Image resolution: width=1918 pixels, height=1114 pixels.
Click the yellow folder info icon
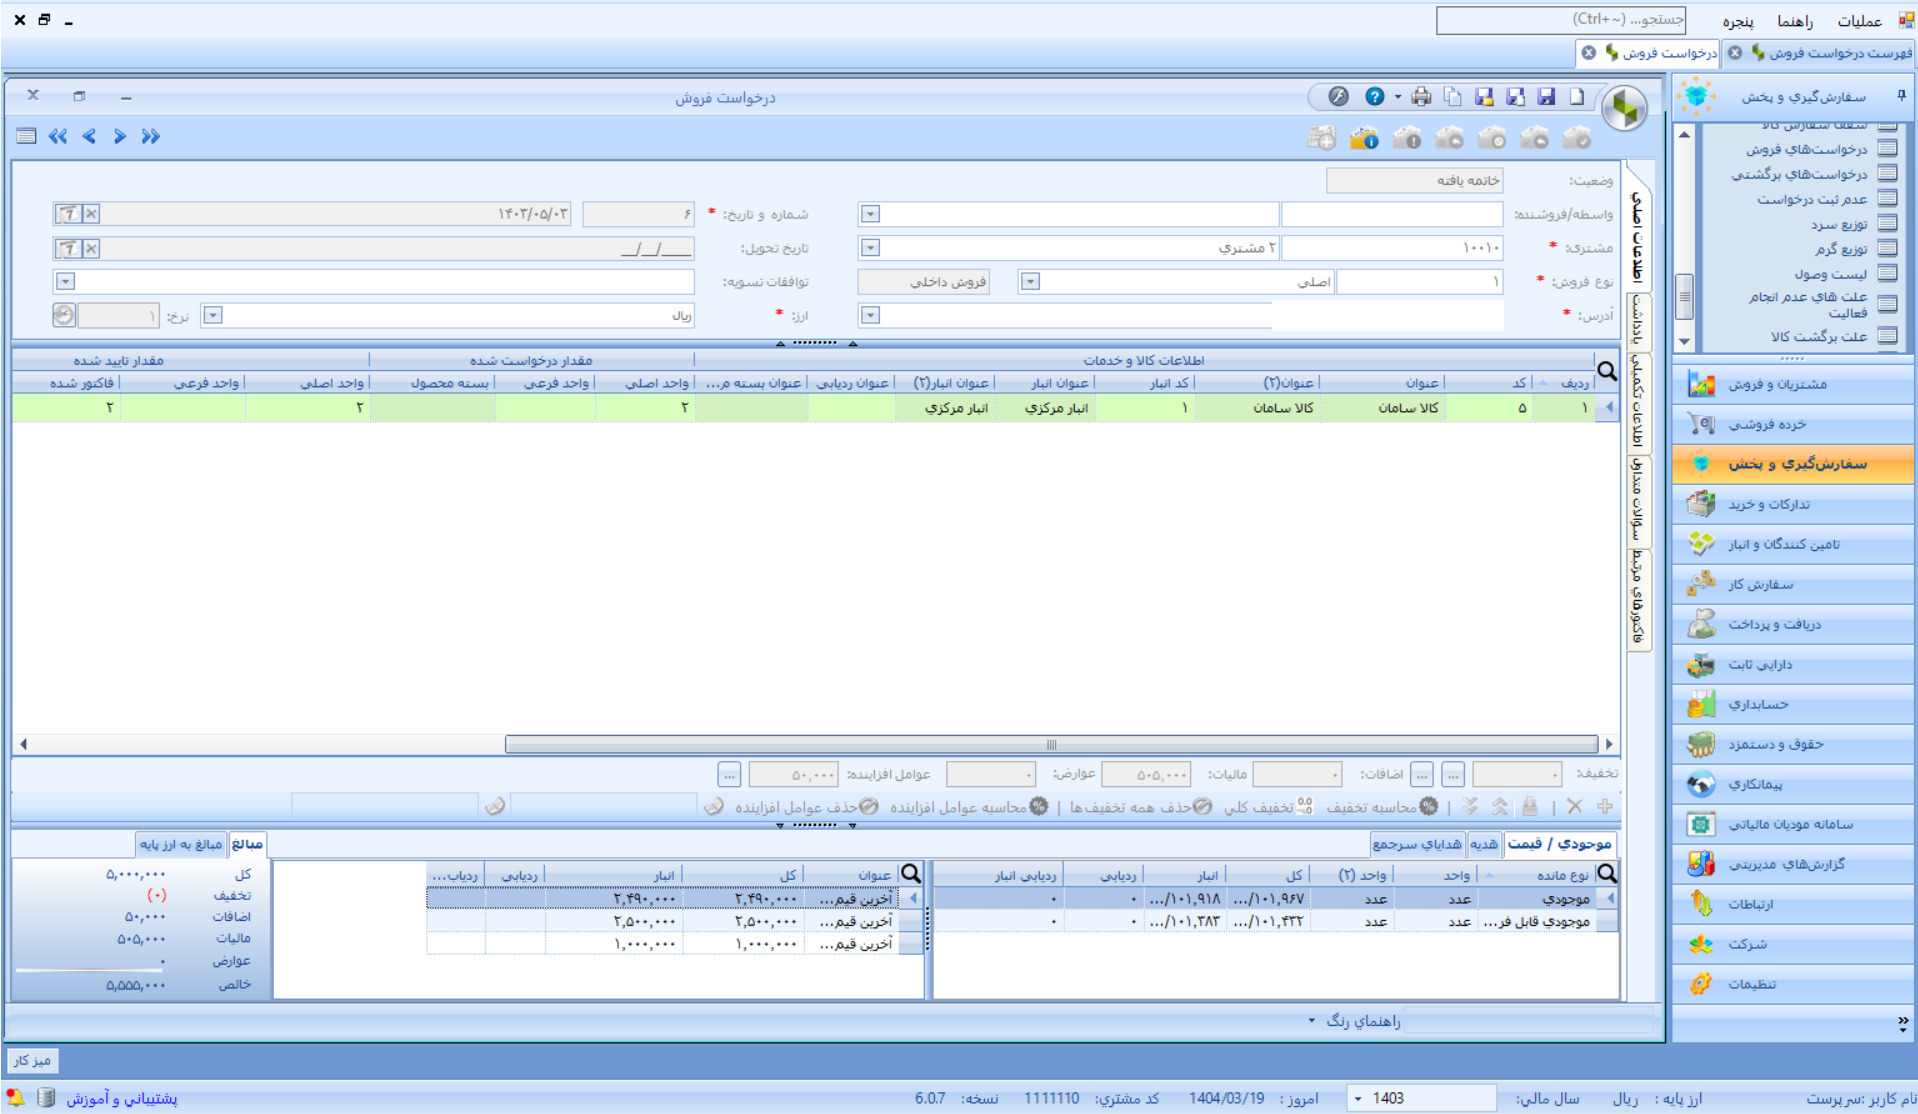(1364, 138)
